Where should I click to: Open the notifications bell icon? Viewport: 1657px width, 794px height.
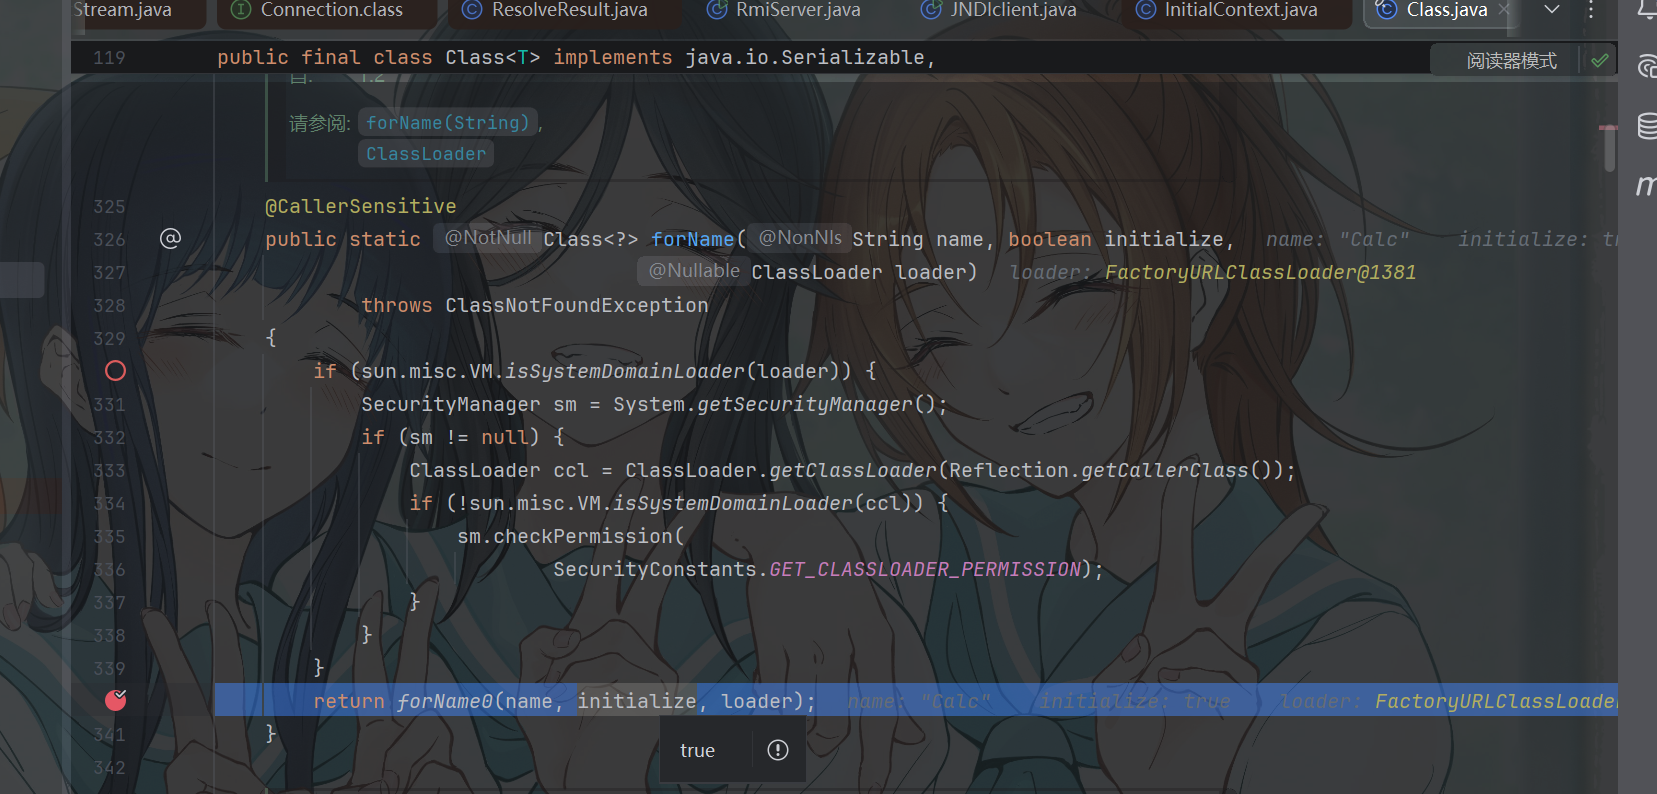(x=1646, y=10)
